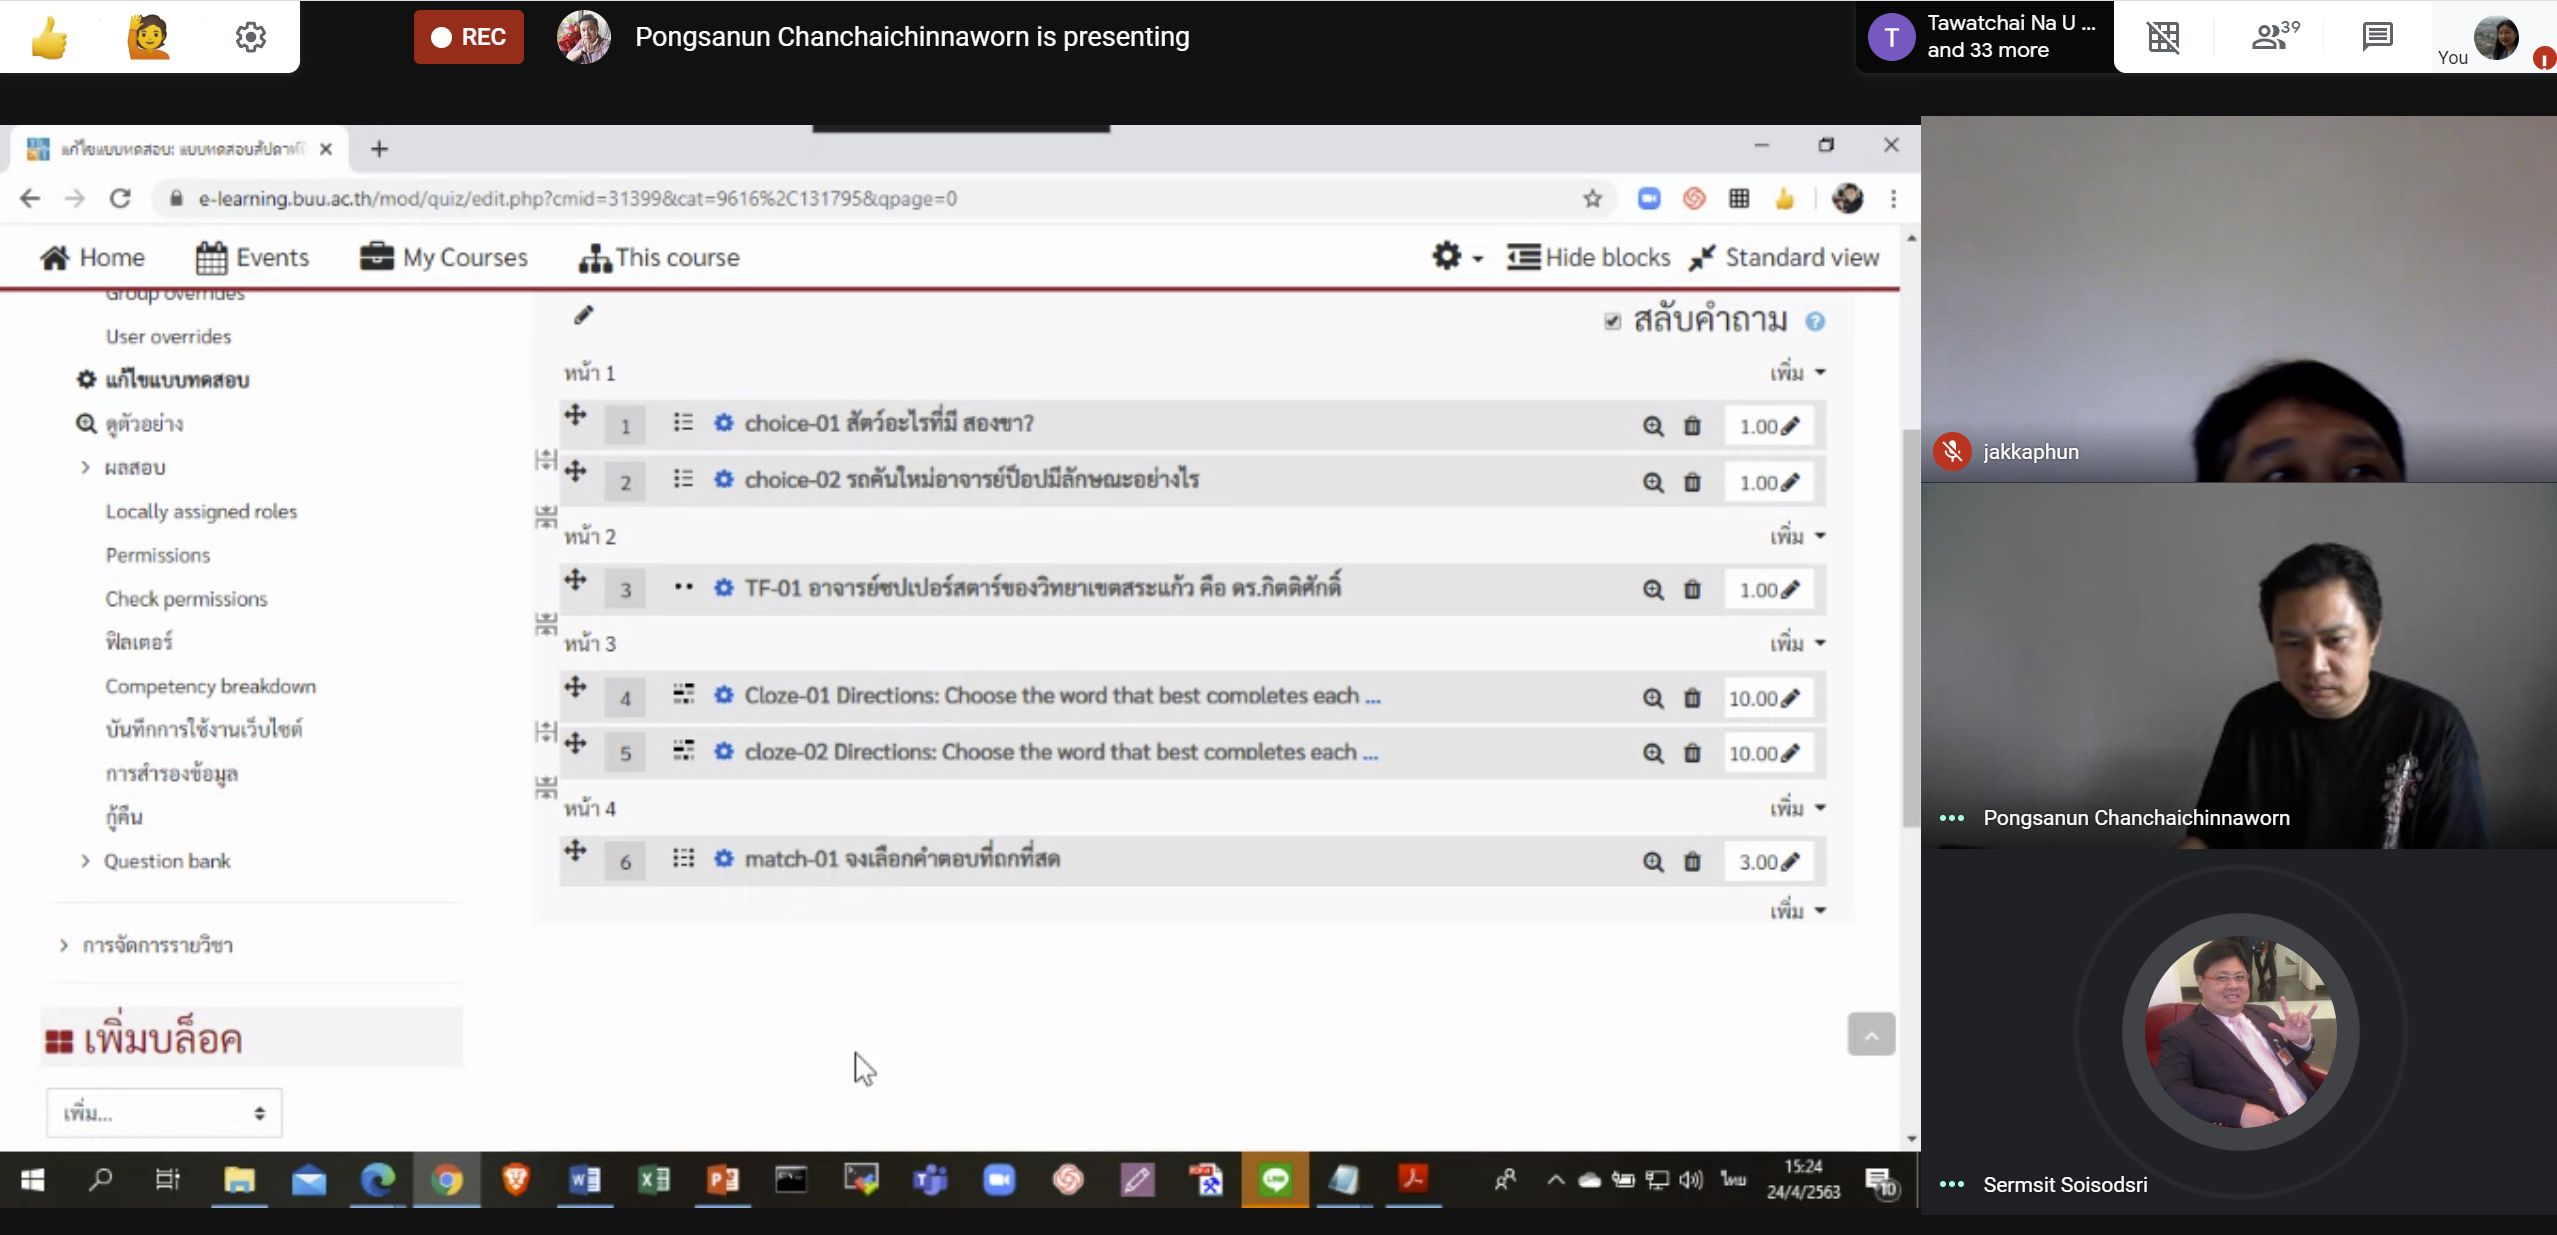Preview question choice-01 with magnifier icon
Screen dimensions: 2557x1235
[x=1653, y=426]
